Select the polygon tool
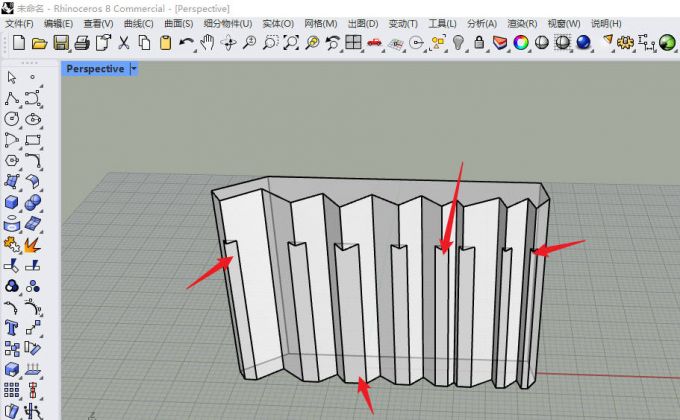The height and width of the screenshot is (420, 680). tap(12, 161)
